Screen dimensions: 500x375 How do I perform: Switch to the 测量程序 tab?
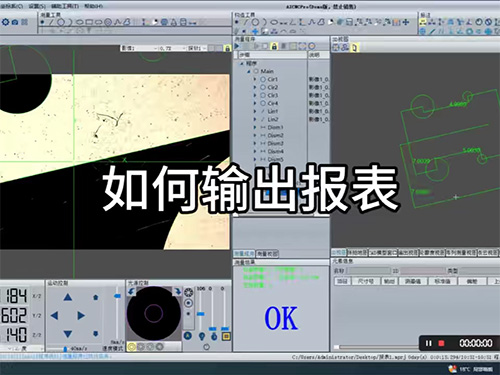click(x=244, y=254)
